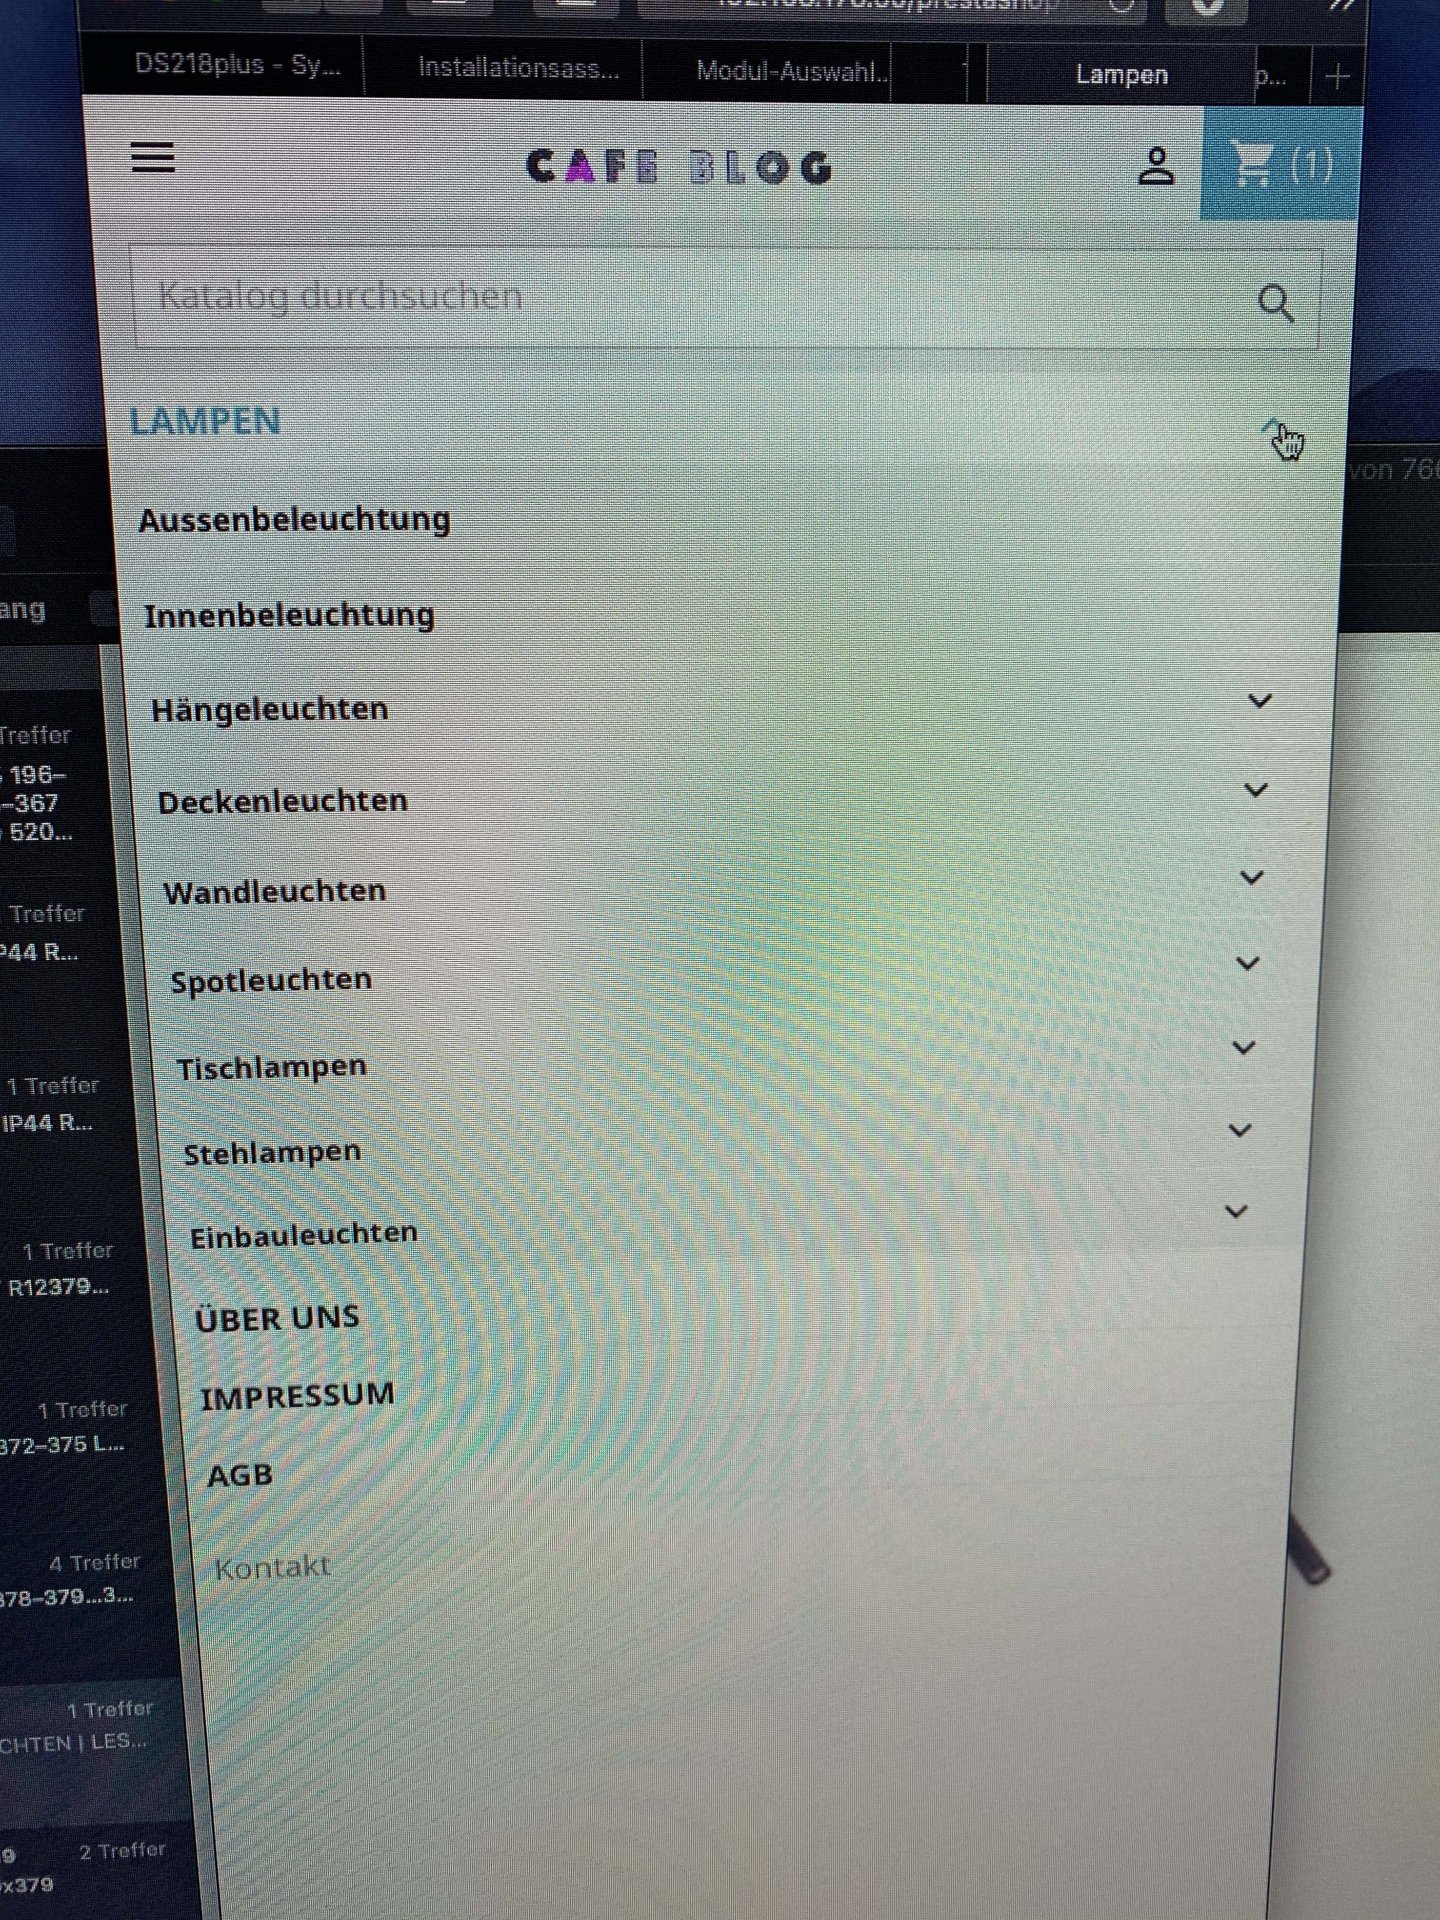The height and width of the screenshot is (1920, 1440).
Task: Expand the Spotleuchten submenu
Action: point(1248,964)
